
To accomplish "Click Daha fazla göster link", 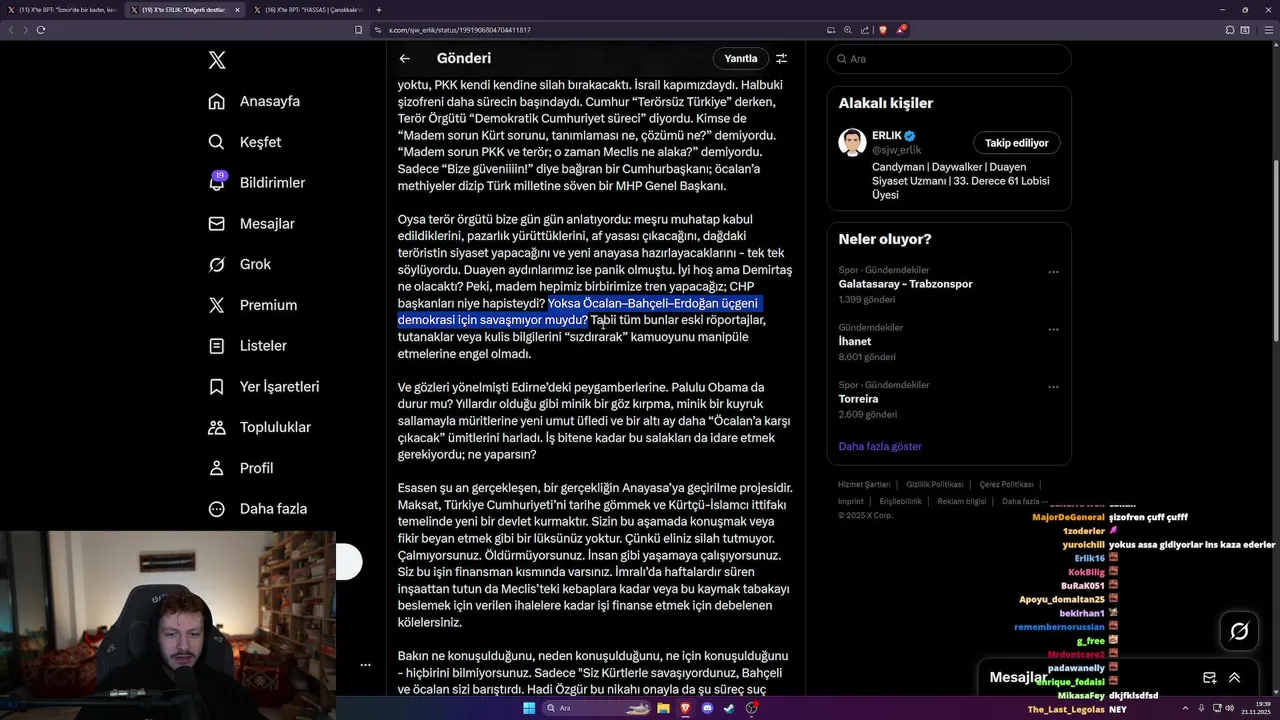I will tap(880, 446).
